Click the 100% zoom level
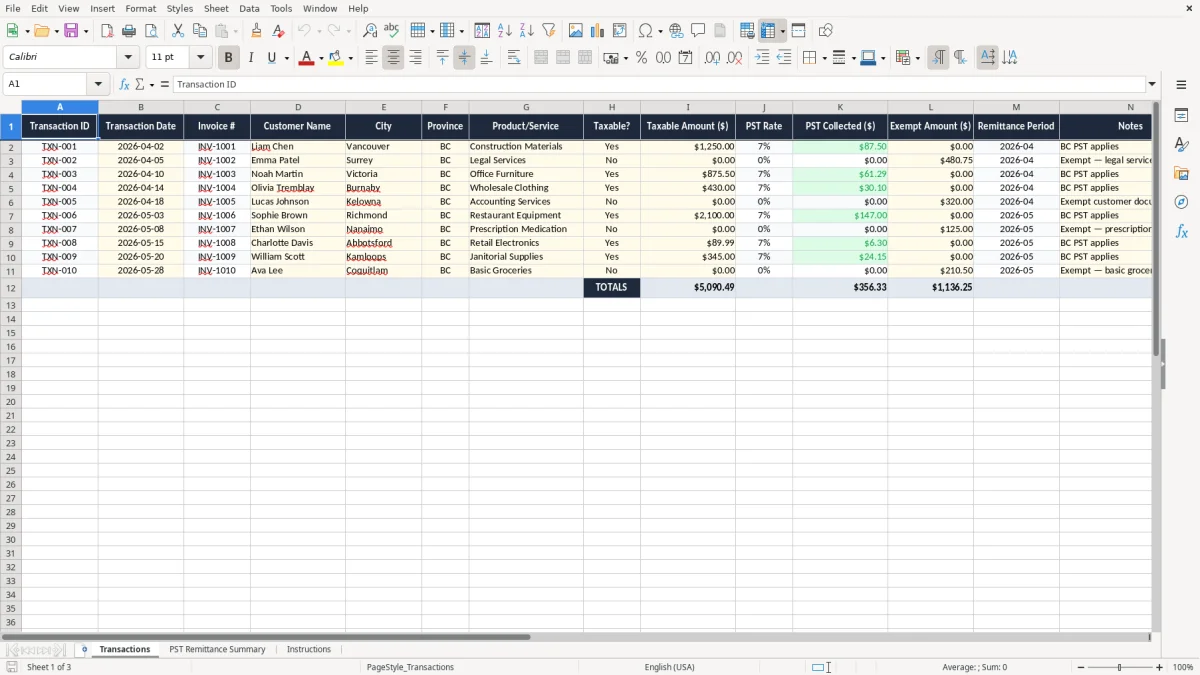 click(1183, 667)
